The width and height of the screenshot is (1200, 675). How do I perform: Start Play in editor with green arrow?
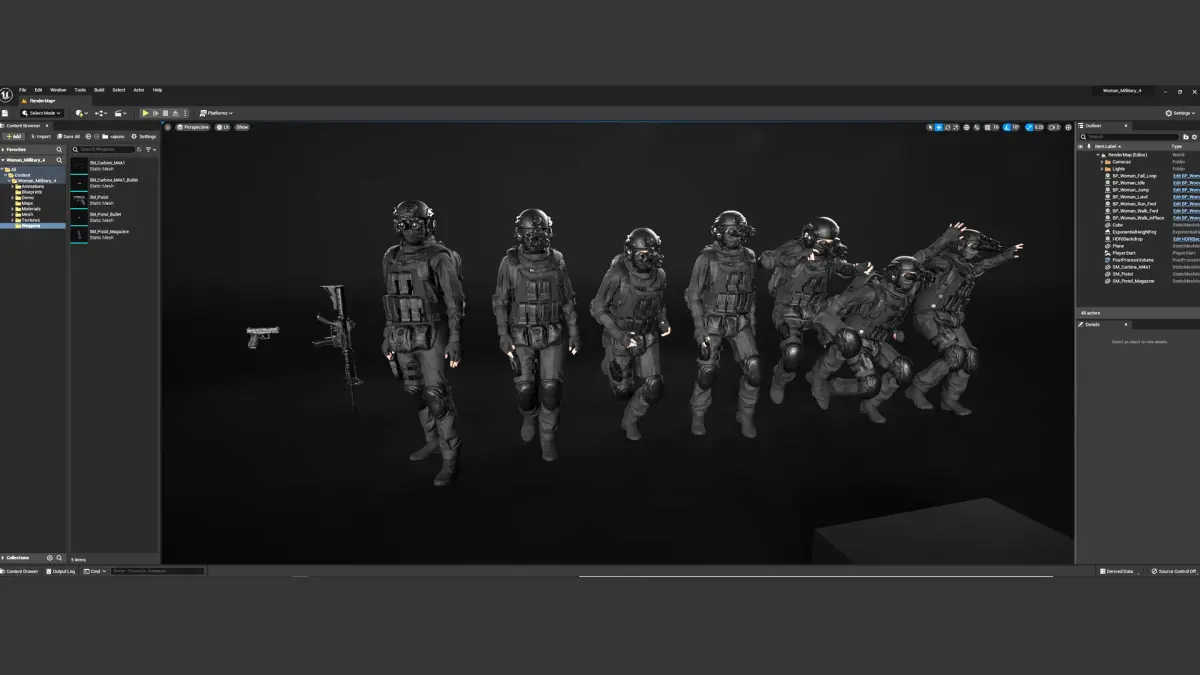click(145, 113)
